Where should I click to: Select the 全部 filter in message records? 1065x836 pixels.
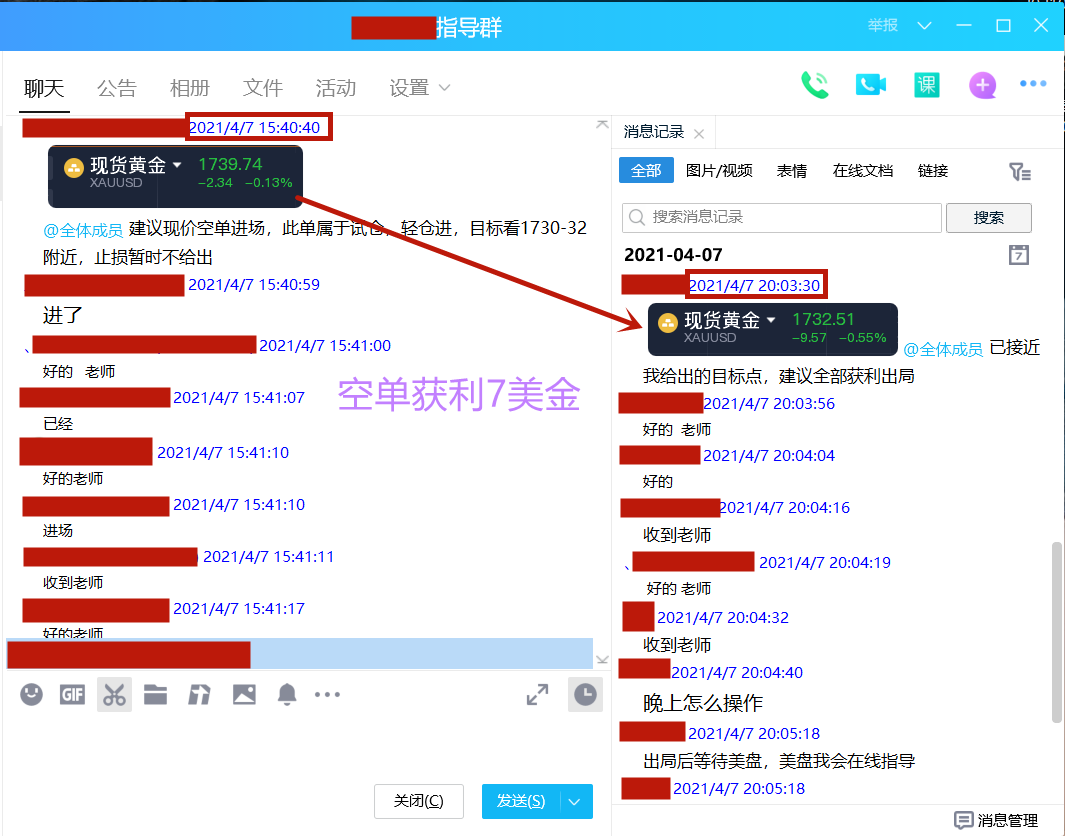click(x=646, y=170)
